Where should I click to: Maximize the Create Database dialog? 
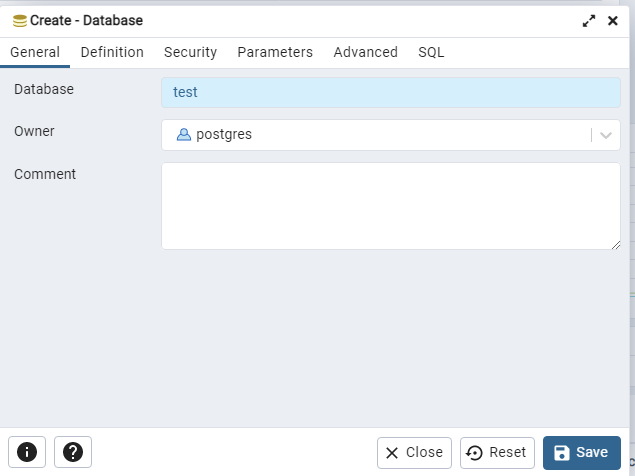pos(589,20)
